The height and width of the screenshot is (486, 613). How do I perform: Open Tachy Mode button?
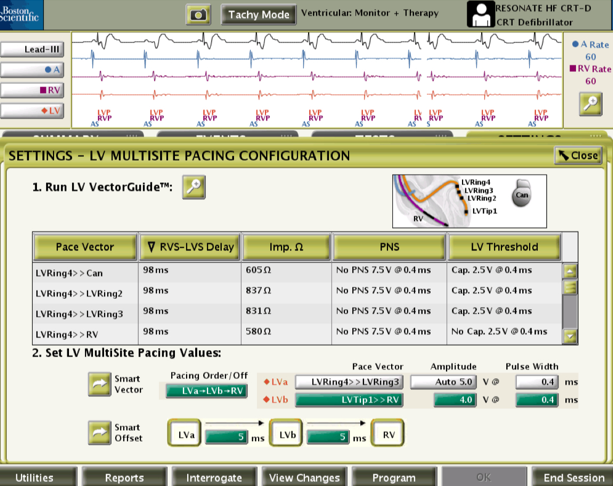click(x=258, y=15)
